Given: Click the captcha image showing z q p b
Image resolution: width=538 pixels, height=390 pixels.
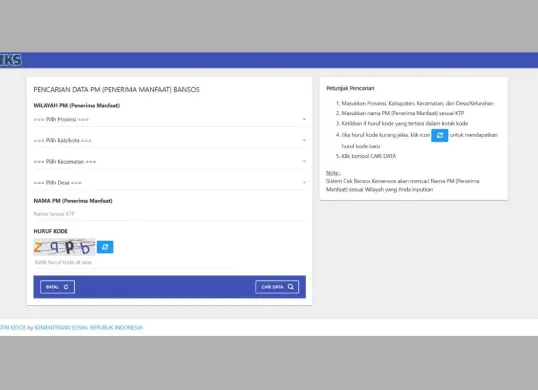Looking at the screenshot, I should click(64, 247).
